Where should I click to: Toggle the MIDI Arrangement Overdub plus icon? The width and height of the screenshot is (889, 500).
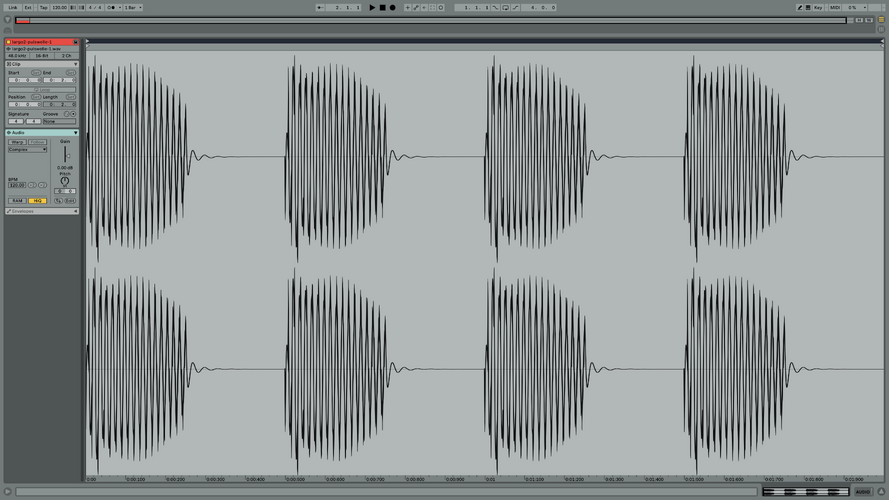click(407, 7)
